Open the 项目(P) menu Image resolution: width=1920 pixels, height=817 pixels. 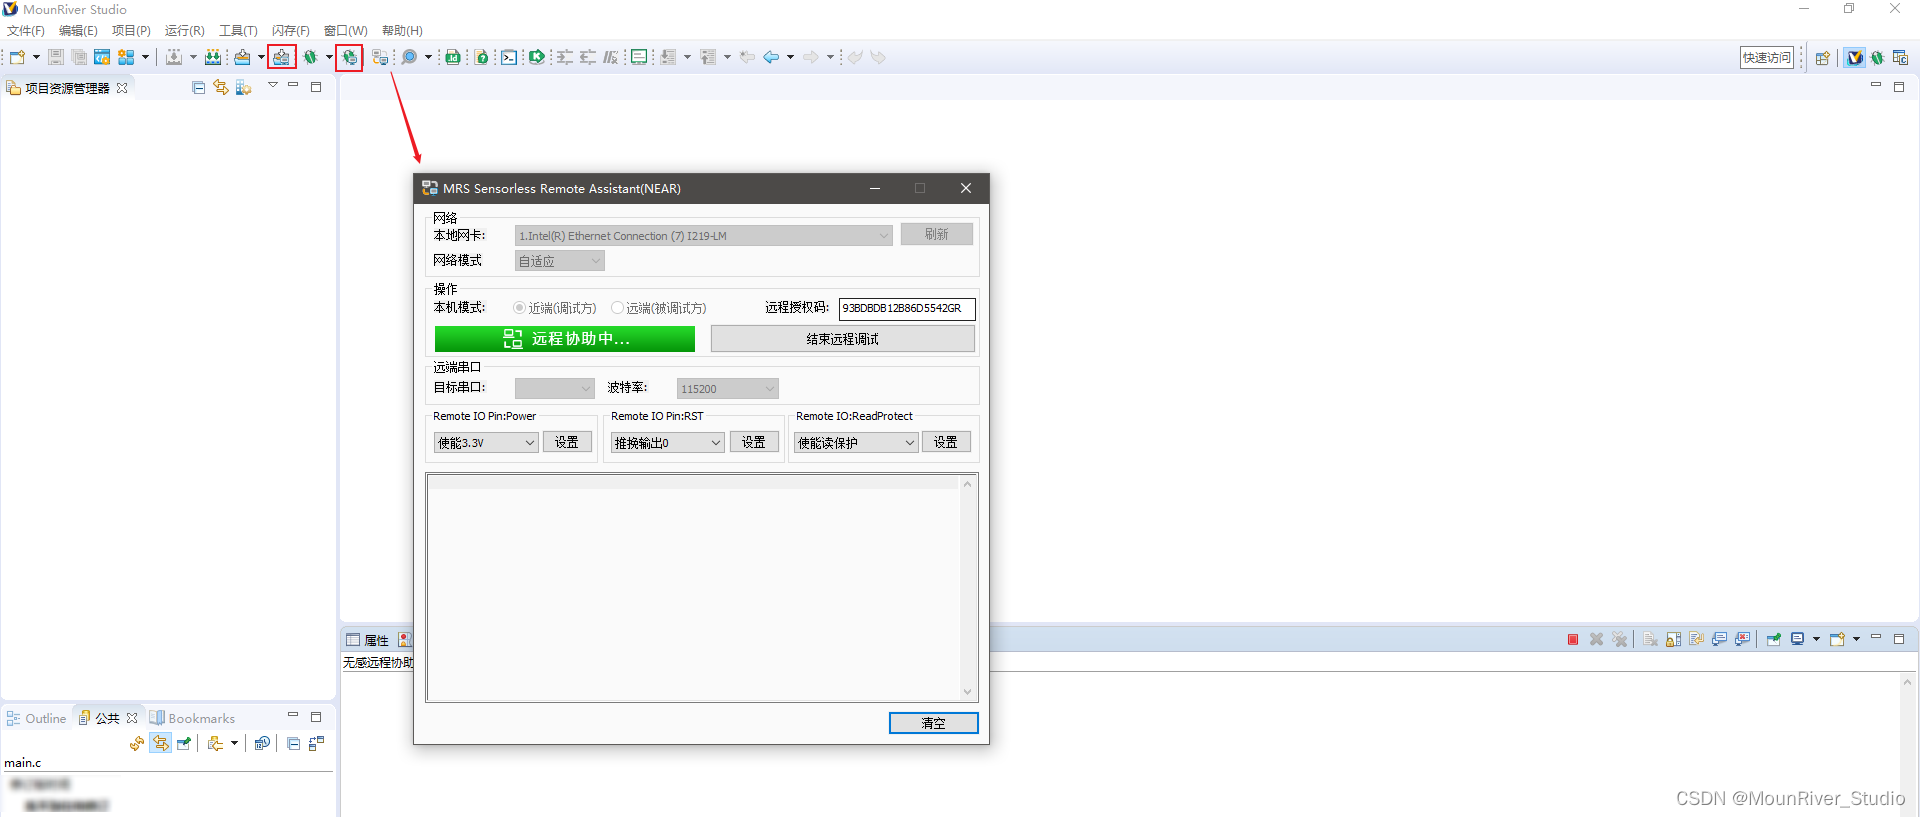pyautogui.click(x=131, y=31)
